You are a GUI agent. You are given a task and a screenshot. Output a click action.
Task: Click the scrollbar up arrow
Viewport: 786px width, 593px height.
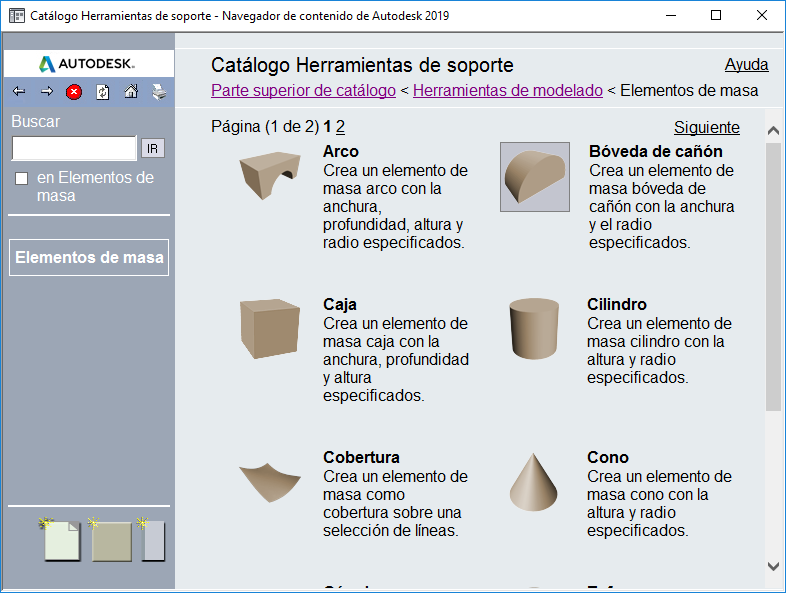(773, 131)
